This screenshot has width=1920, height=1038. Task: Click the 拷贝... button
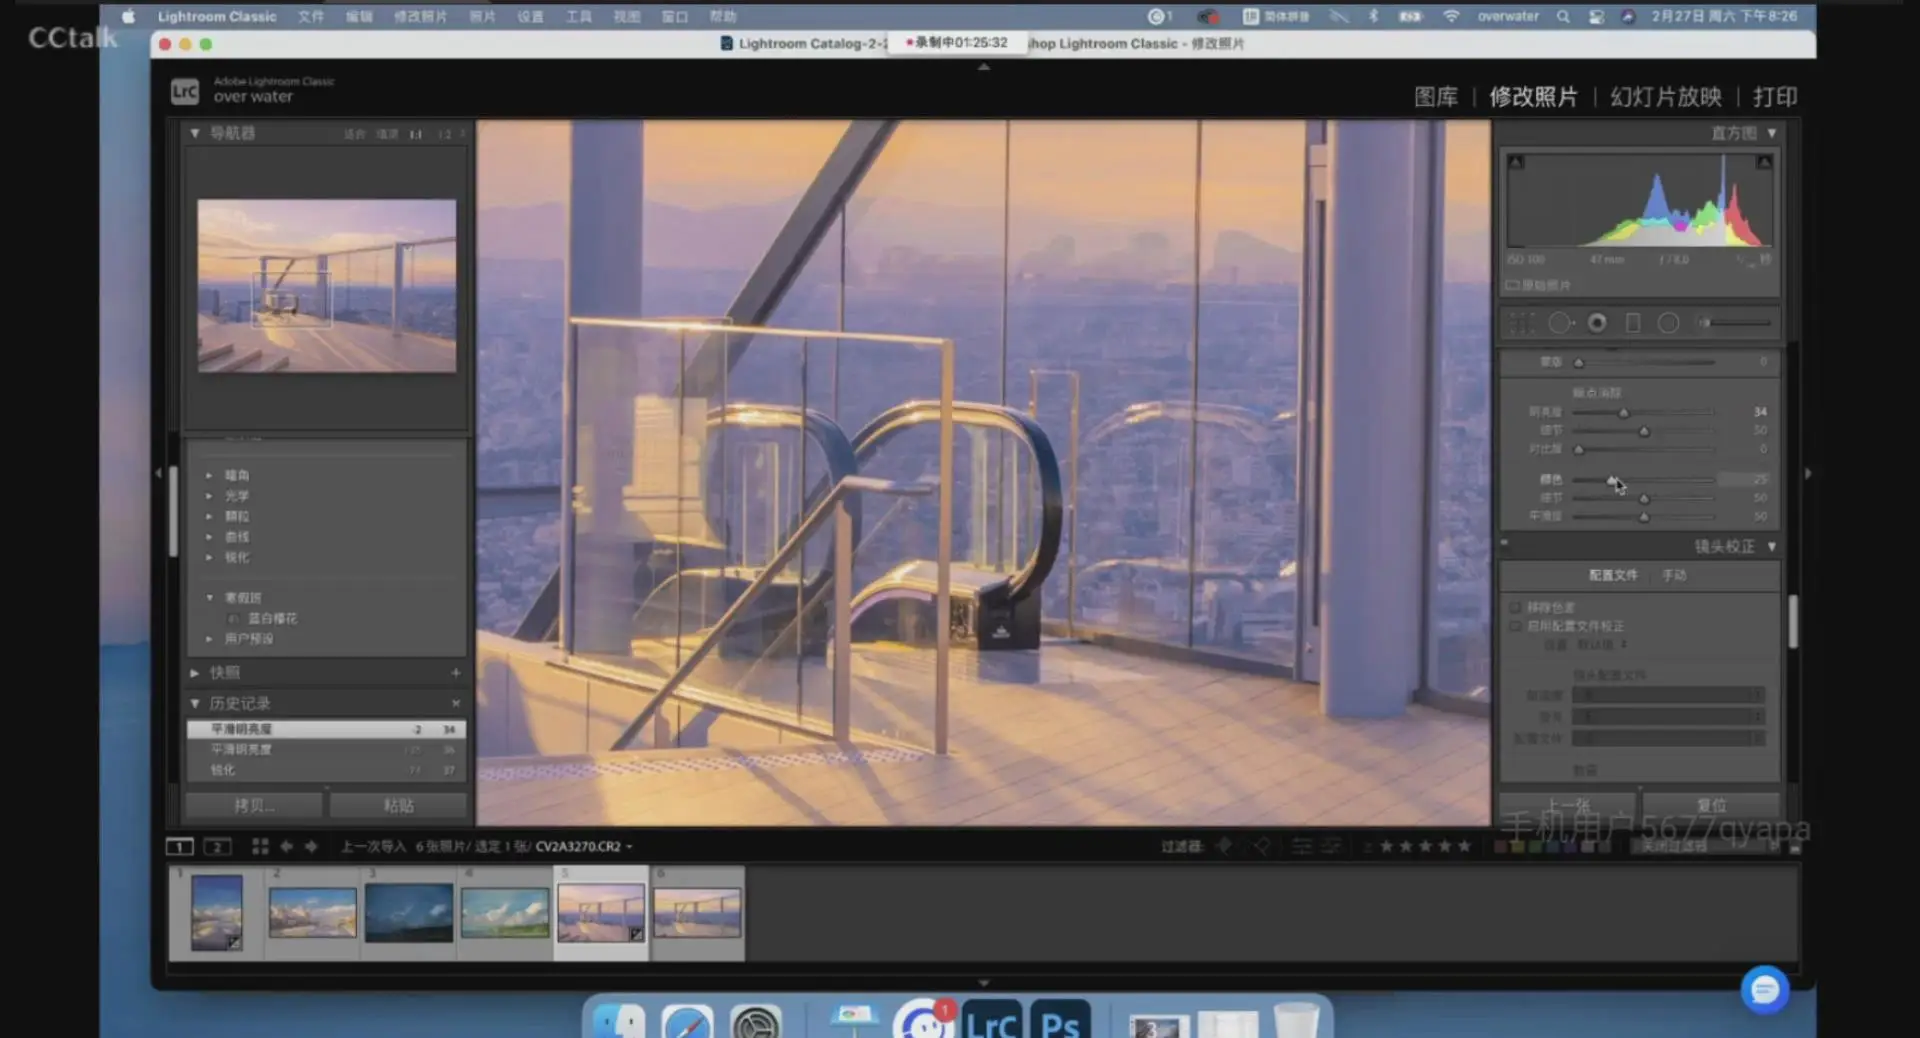[x=254, y=806]
